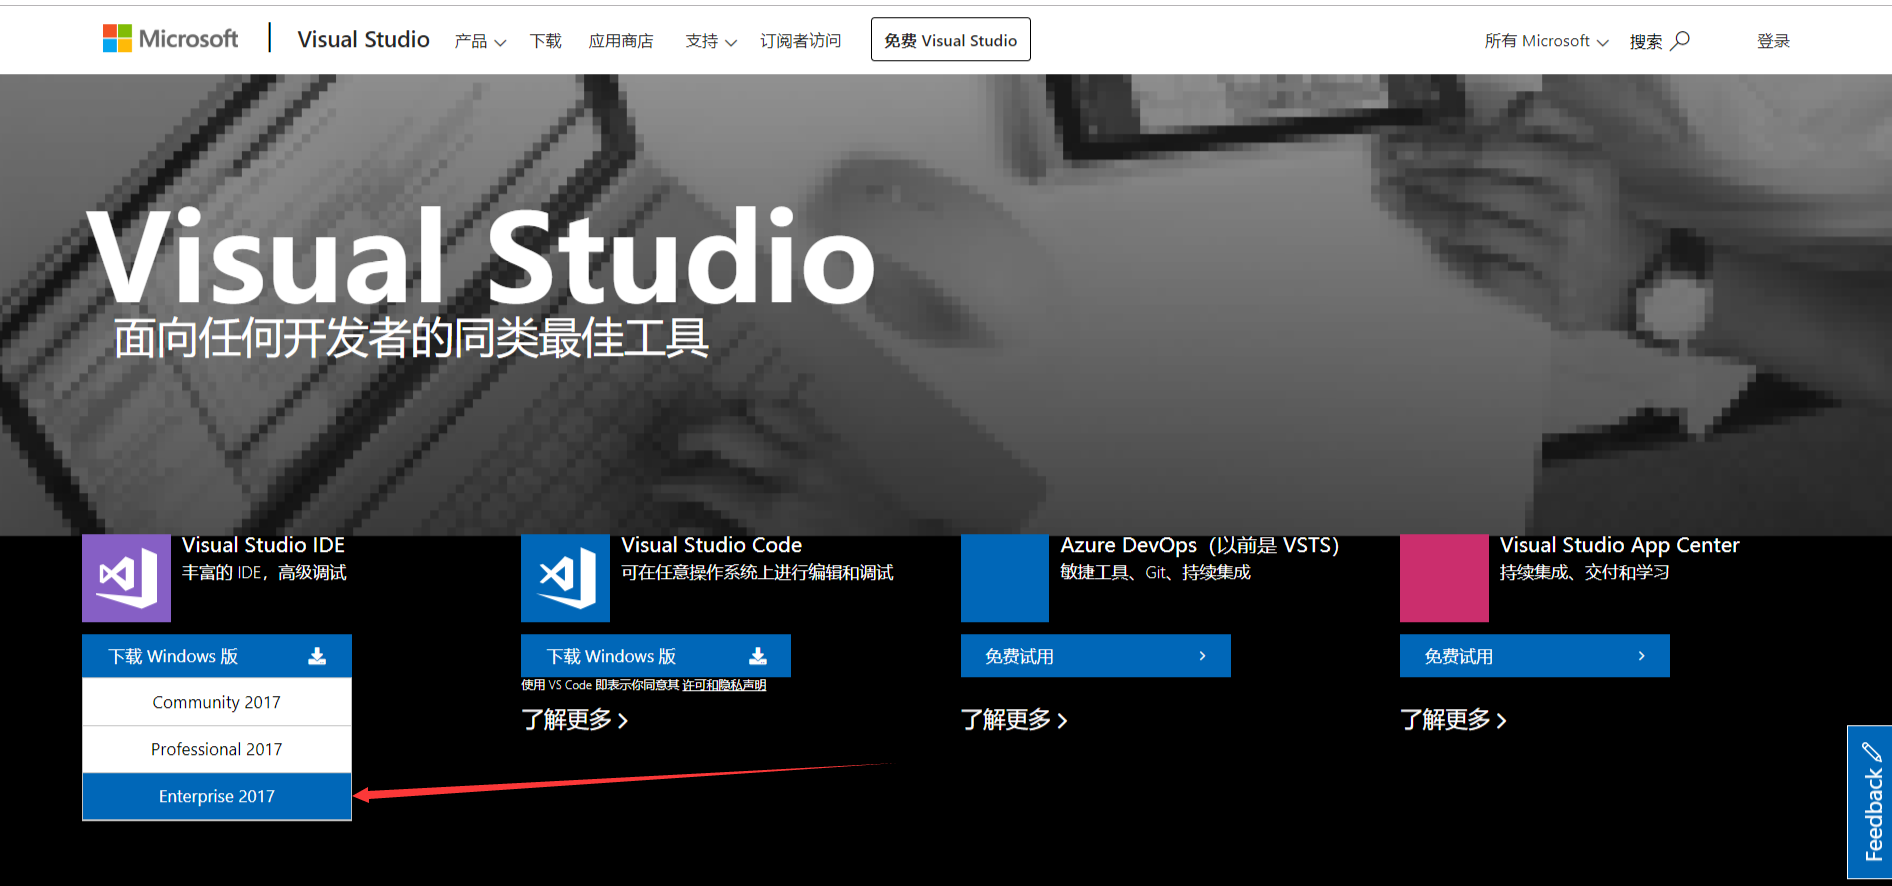The width and height of the screenshot is (1892, 886).
Task: Open the 下载 nav item
Action: click(546, 41)
